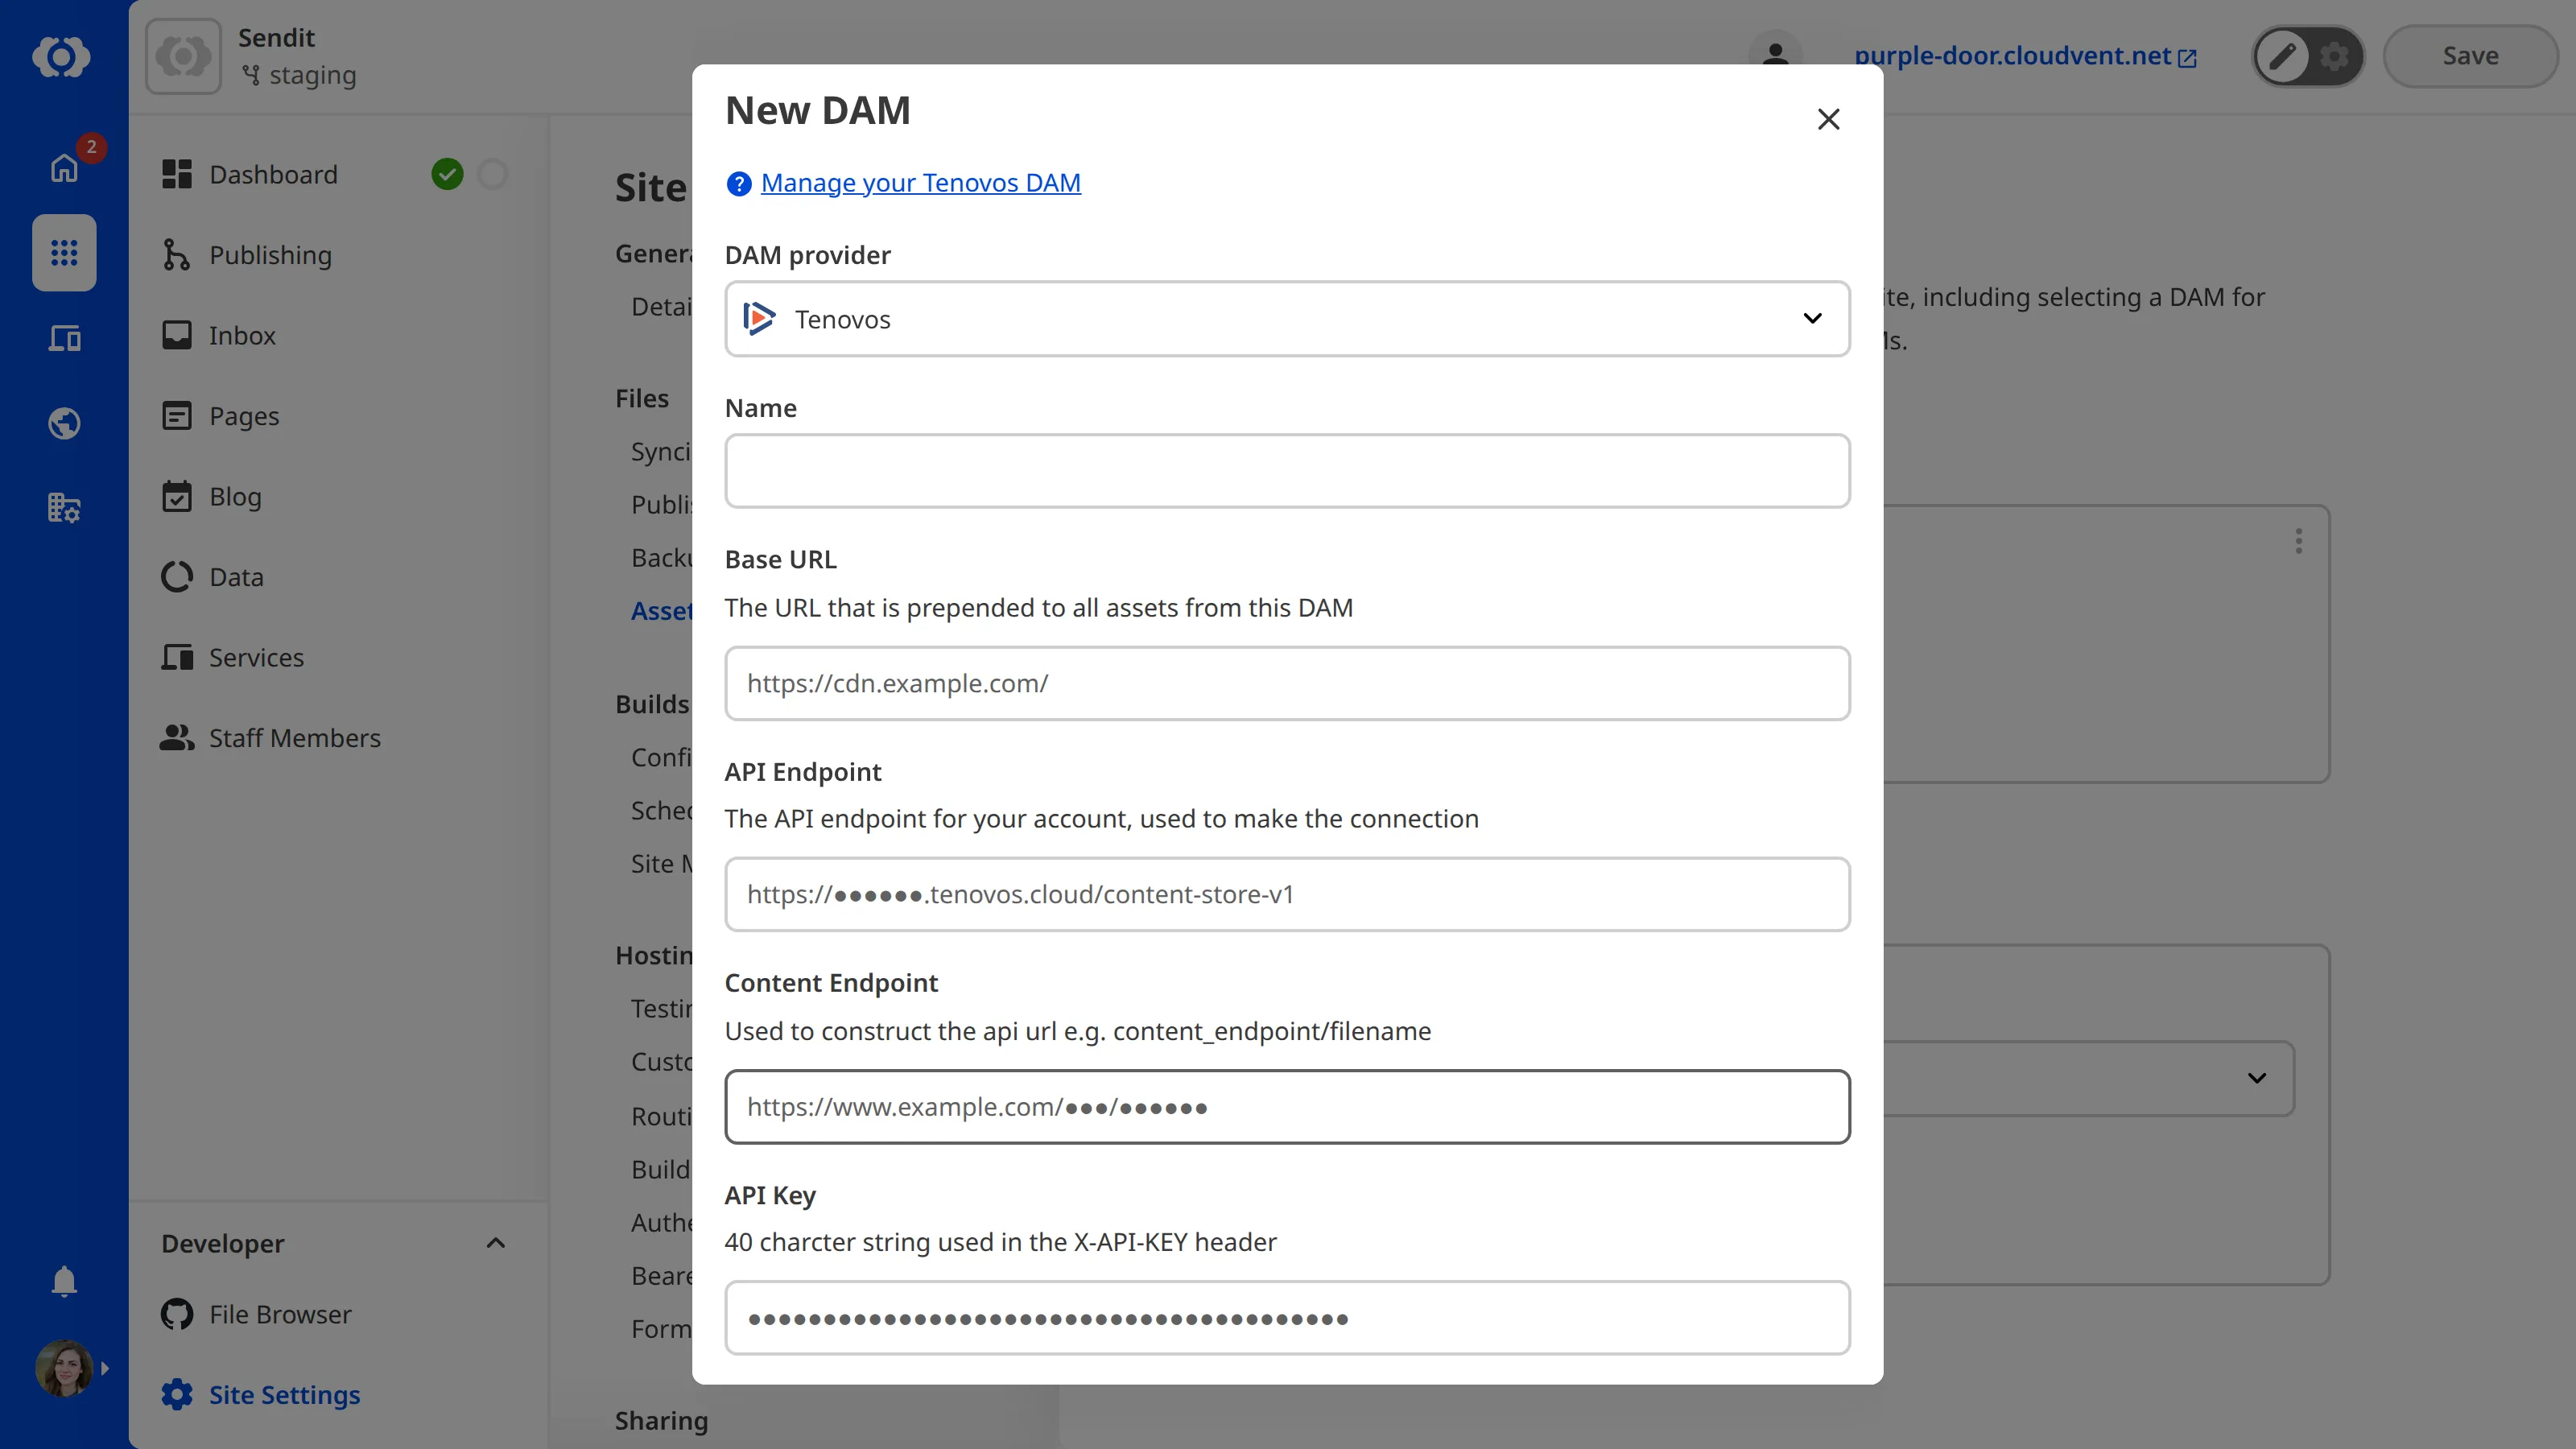Select Pages in the sidebar
The height and width of the screenshot is (1449, 2576).
(x=244, y=415)
